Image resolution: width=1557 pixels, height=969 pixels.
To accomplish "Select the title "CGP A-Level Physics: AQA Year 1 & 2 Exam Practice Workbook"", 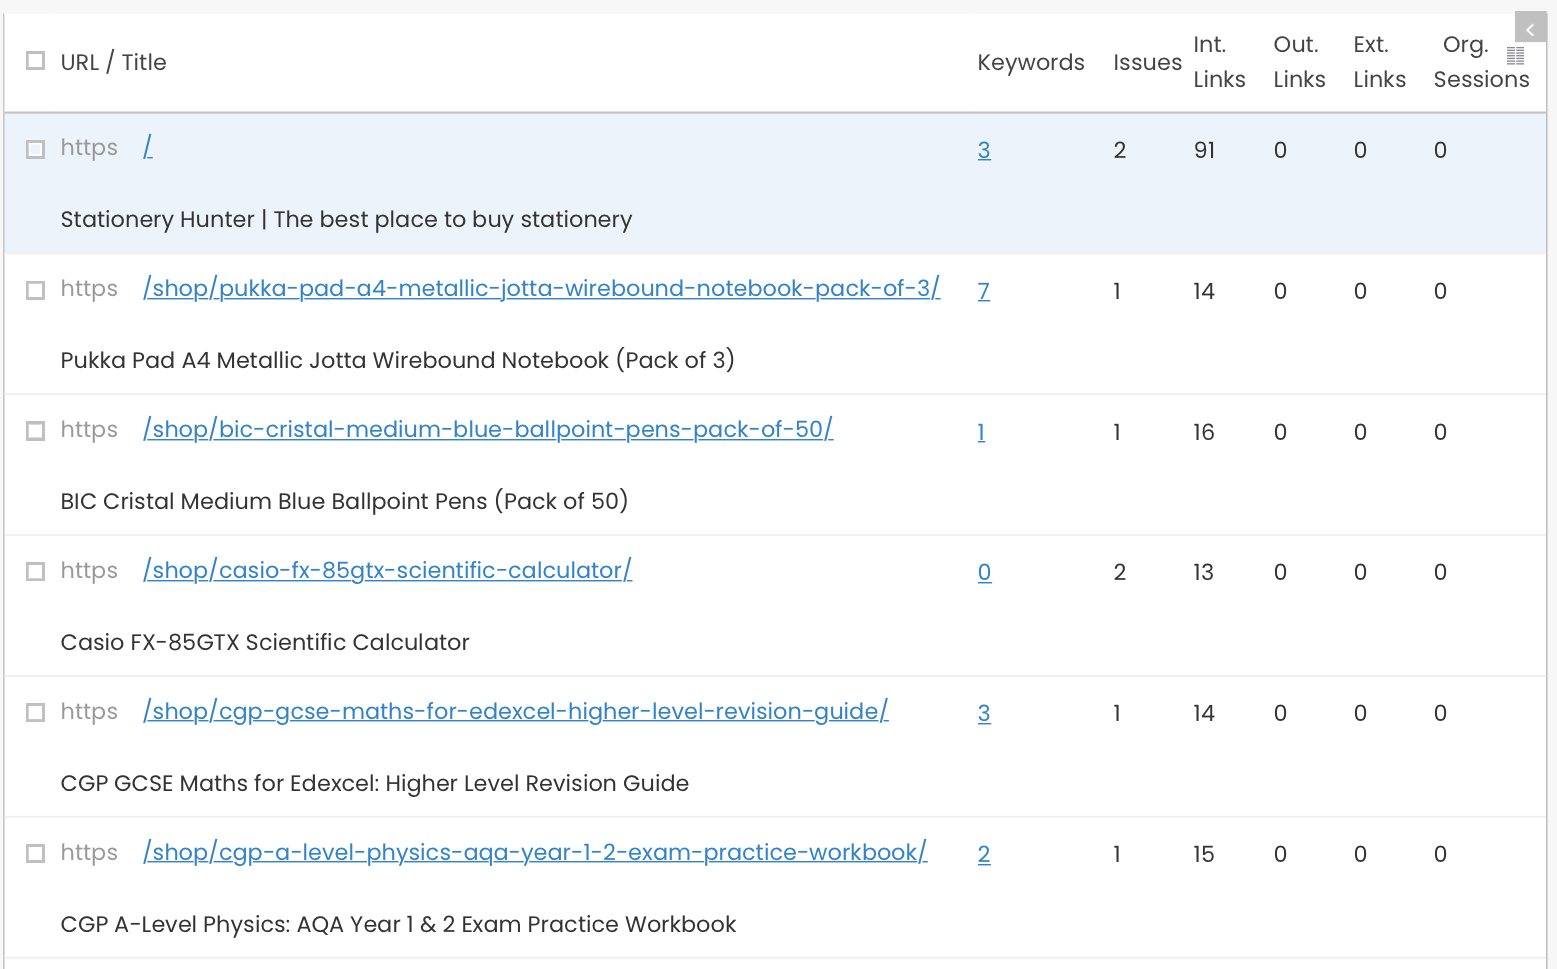I will coord(398,924).
